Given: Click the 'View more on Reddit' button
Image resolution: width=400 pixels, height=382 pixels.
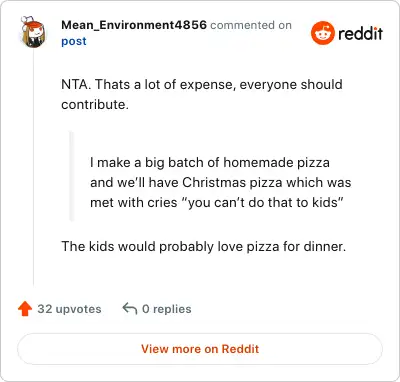Looking at the screenshot, I should click(x=200, y=349).
